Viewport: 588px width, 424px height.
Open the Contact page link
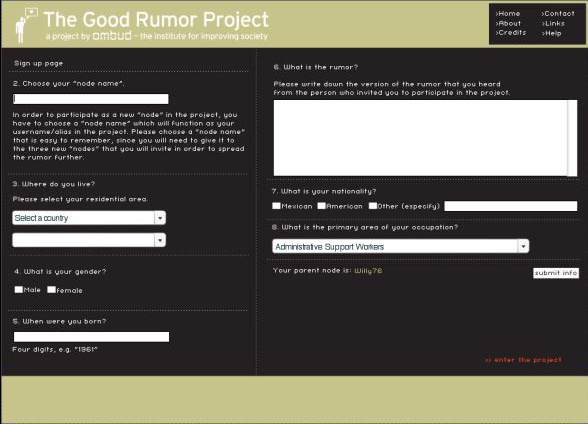pos(558,13)
